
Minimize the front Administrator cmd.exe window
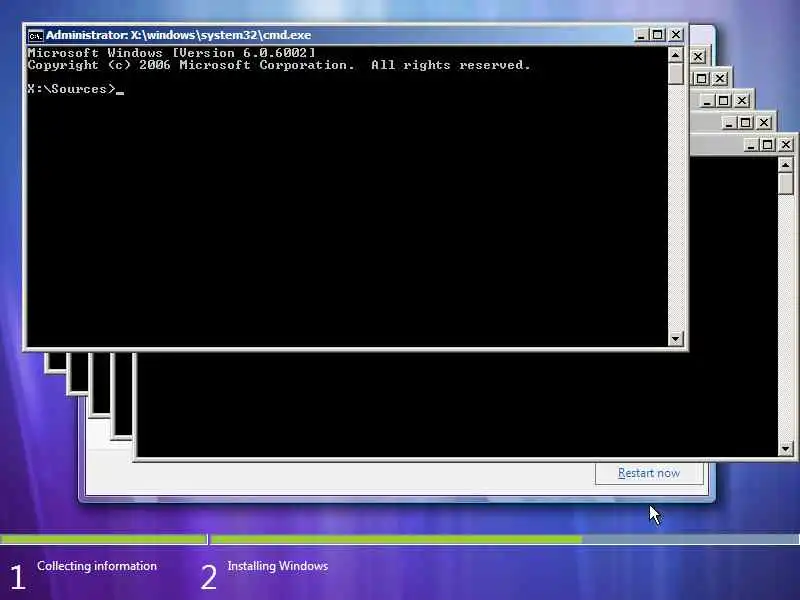point(641,35)
